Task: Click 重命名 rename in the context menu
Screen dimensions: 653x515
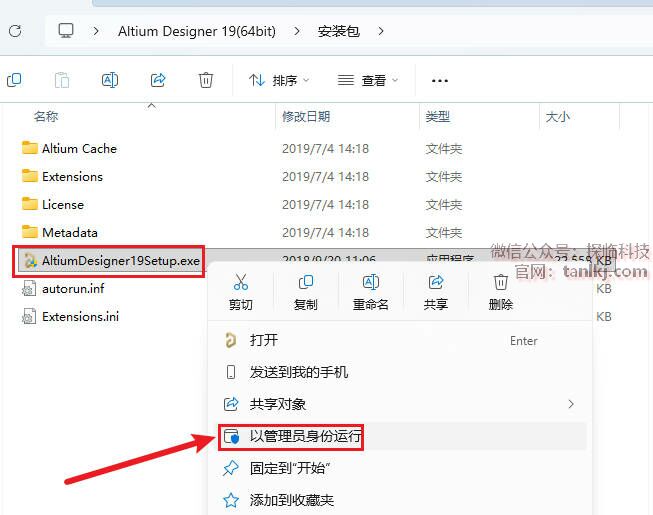Action: 371,292
